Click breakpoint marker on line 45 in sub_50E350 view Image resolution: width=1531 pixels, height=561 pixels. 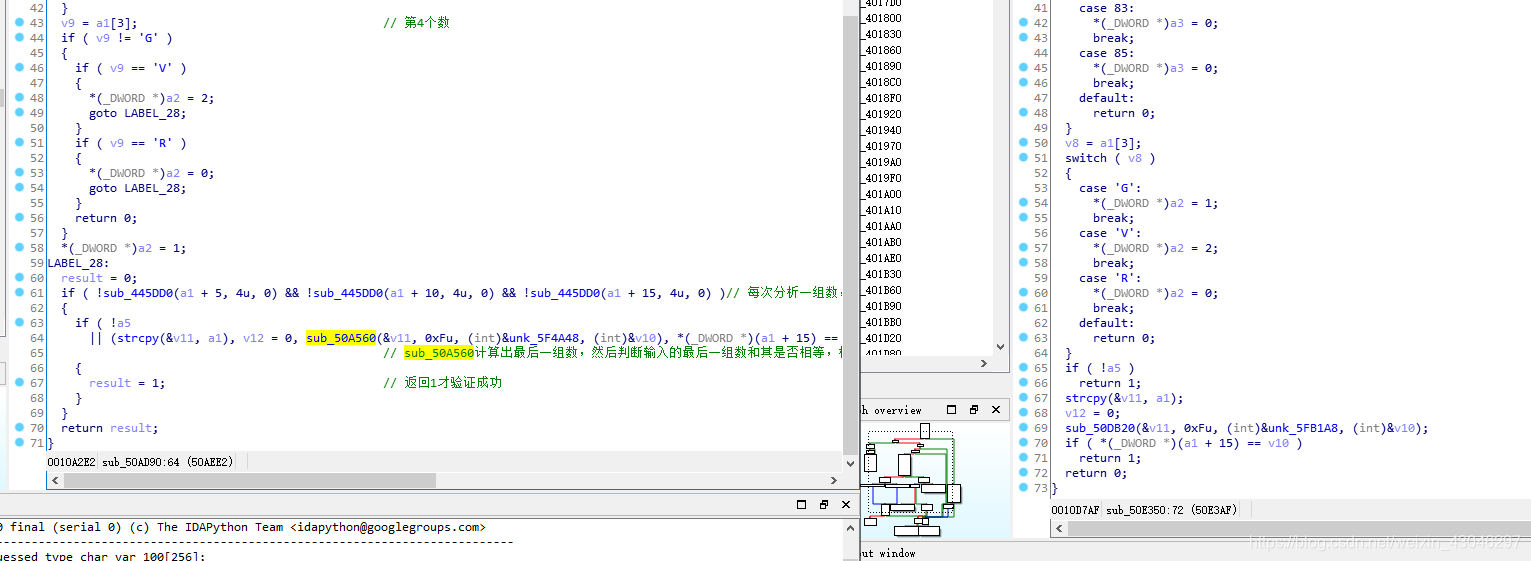coord(1023,67)
